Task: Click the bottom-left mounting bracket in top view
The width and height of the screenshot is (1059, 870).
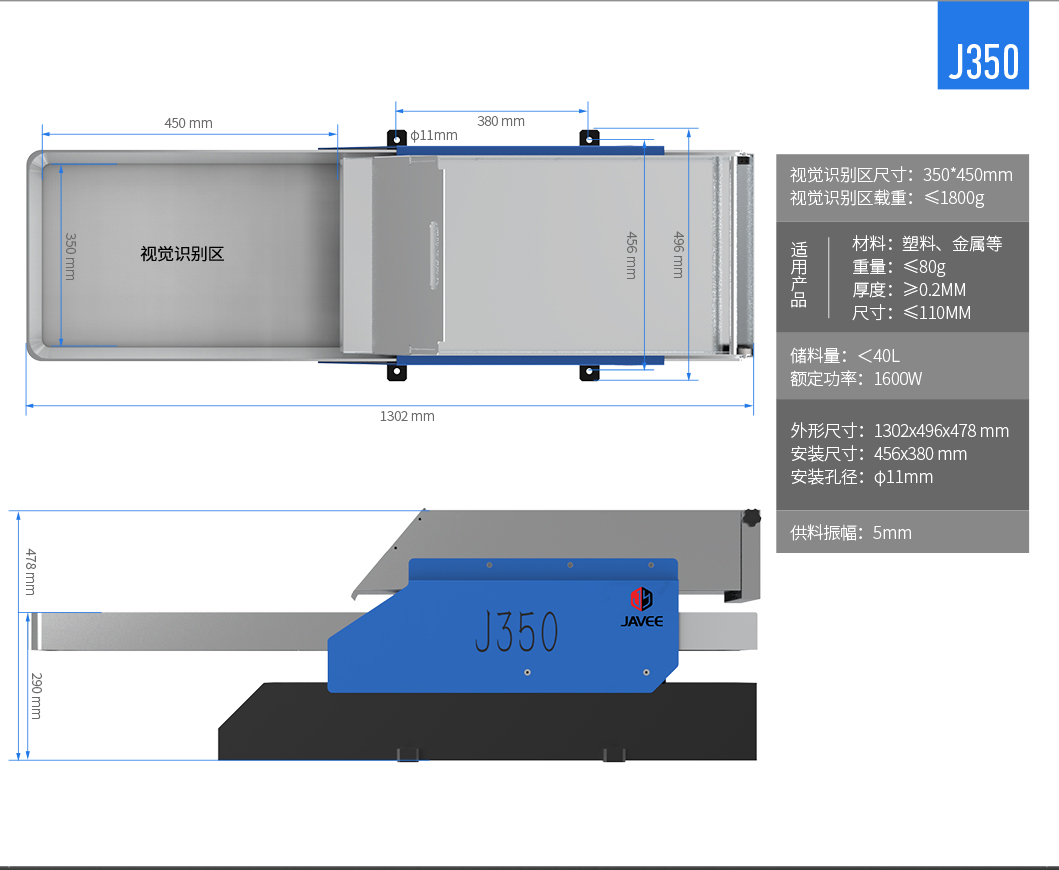Action: click(x=398, y=372)
